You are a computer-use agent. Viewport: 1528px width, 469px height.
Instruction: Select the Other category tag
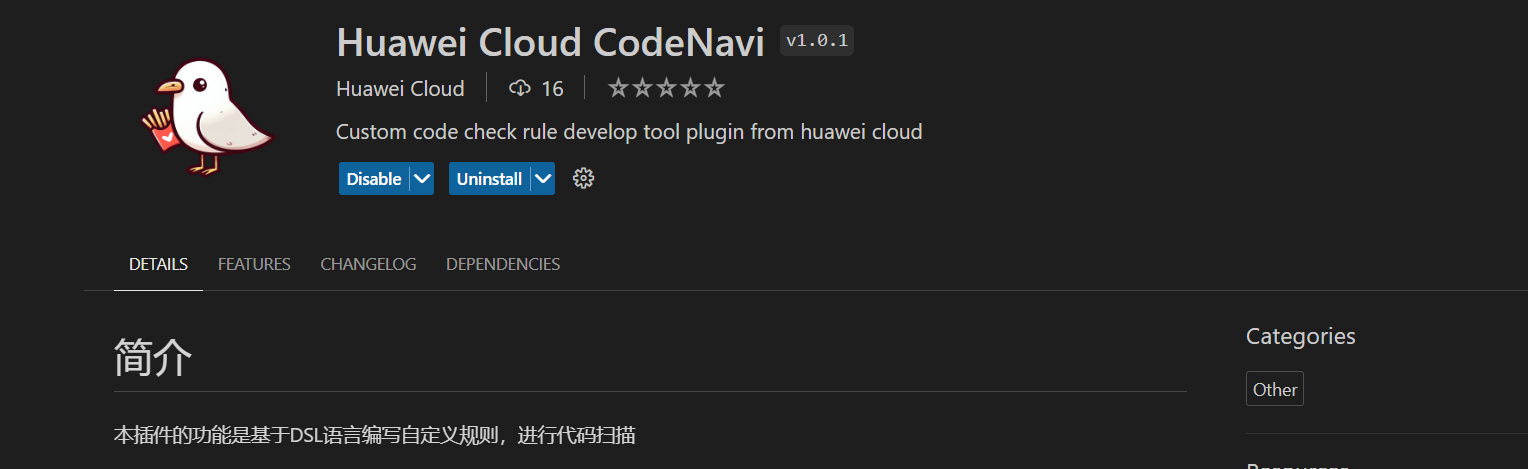[x=1275, y=390]
